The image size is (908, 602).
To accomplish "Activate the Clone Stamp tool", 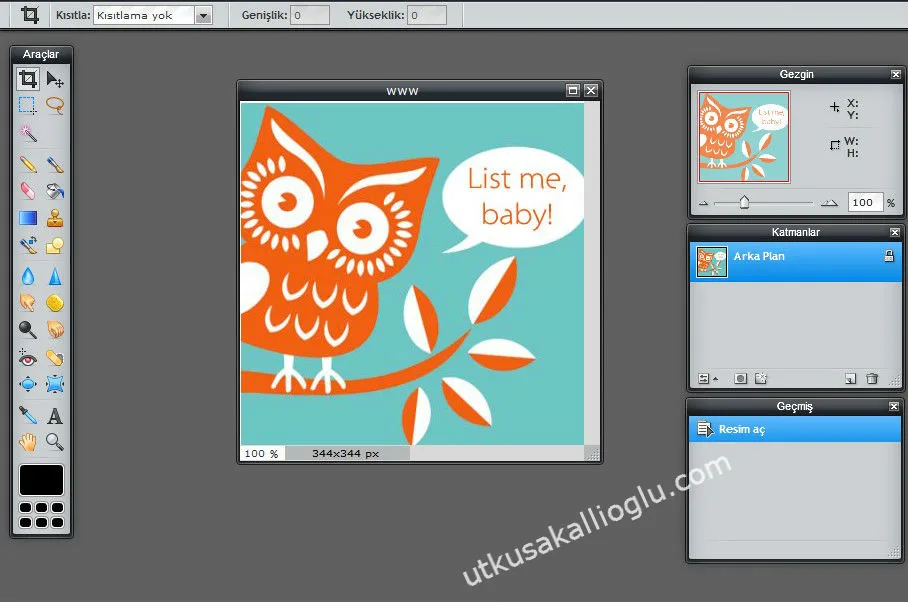I will [x=55, y=218].
